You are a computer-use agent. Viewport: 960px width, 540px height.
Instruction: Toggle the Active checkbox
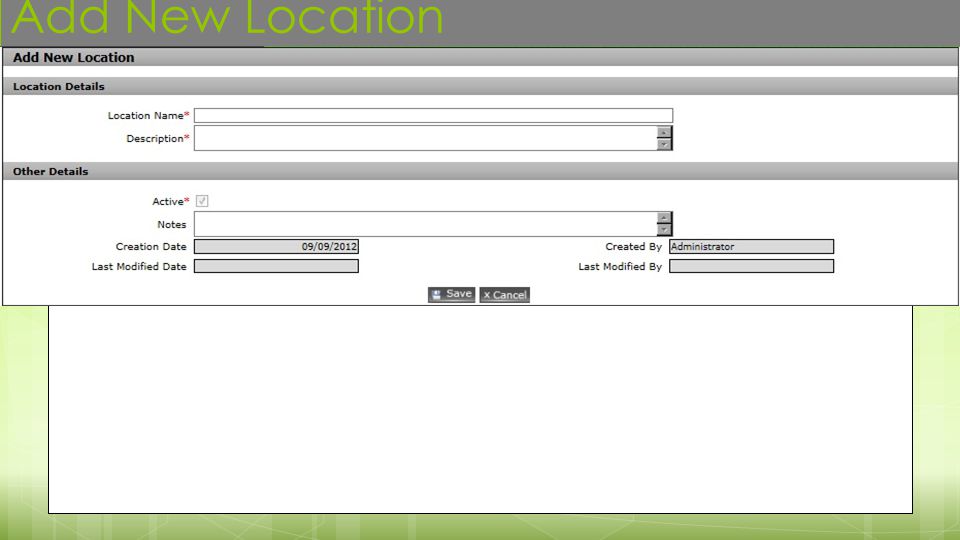(x=202, y=201)
